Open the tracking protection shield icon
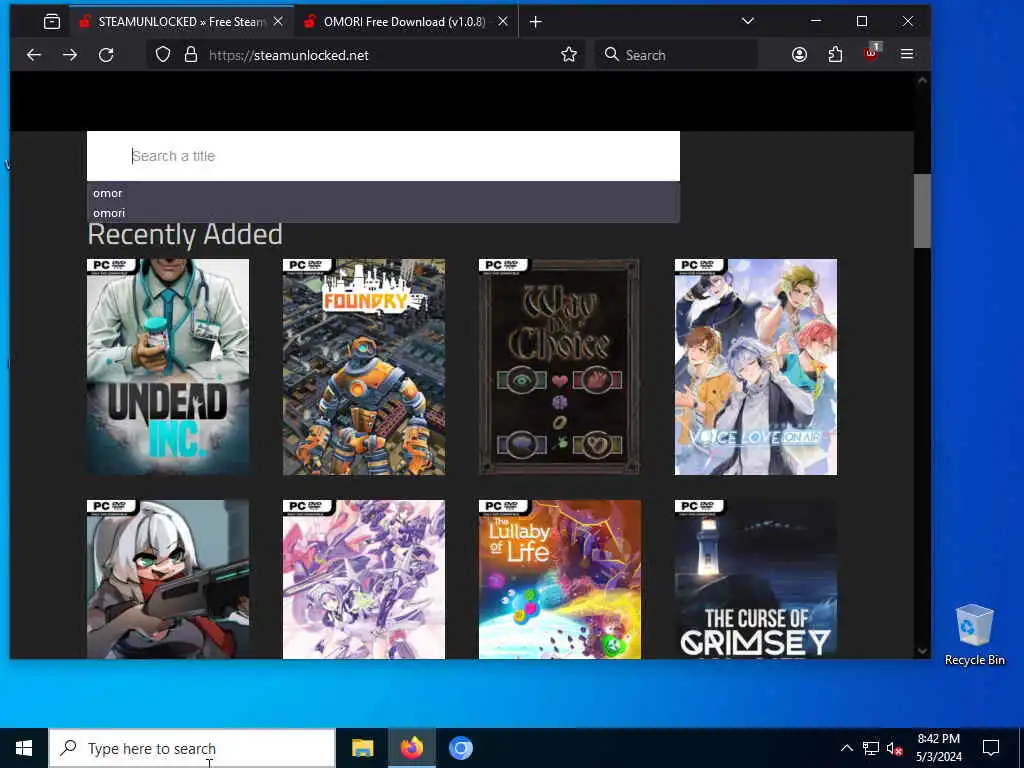The image size is (1024, 768). tap(163, 55)
